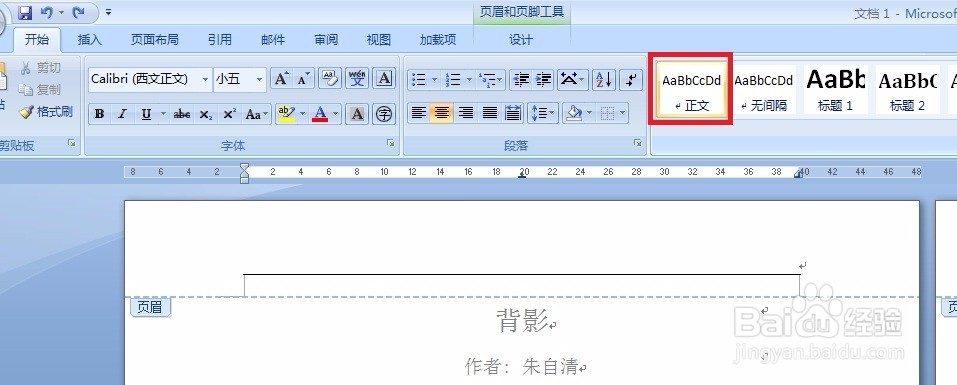957x385 pixels.
Task: Toggle Subscript formatting
Action: pyautogui.click(x=206, y=114)
